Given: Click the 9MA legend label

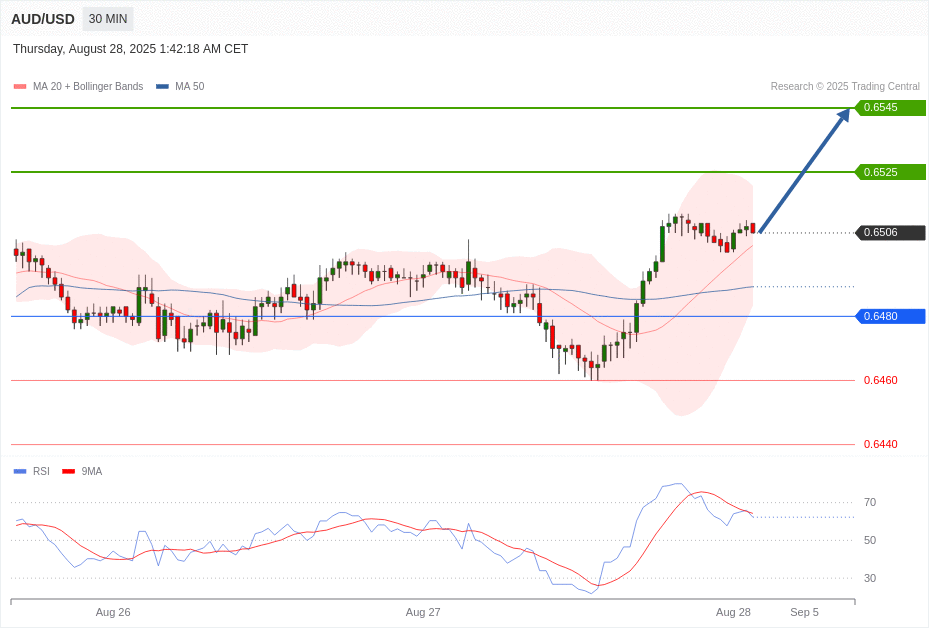Looking at the screenshot, I should (92, 471).
